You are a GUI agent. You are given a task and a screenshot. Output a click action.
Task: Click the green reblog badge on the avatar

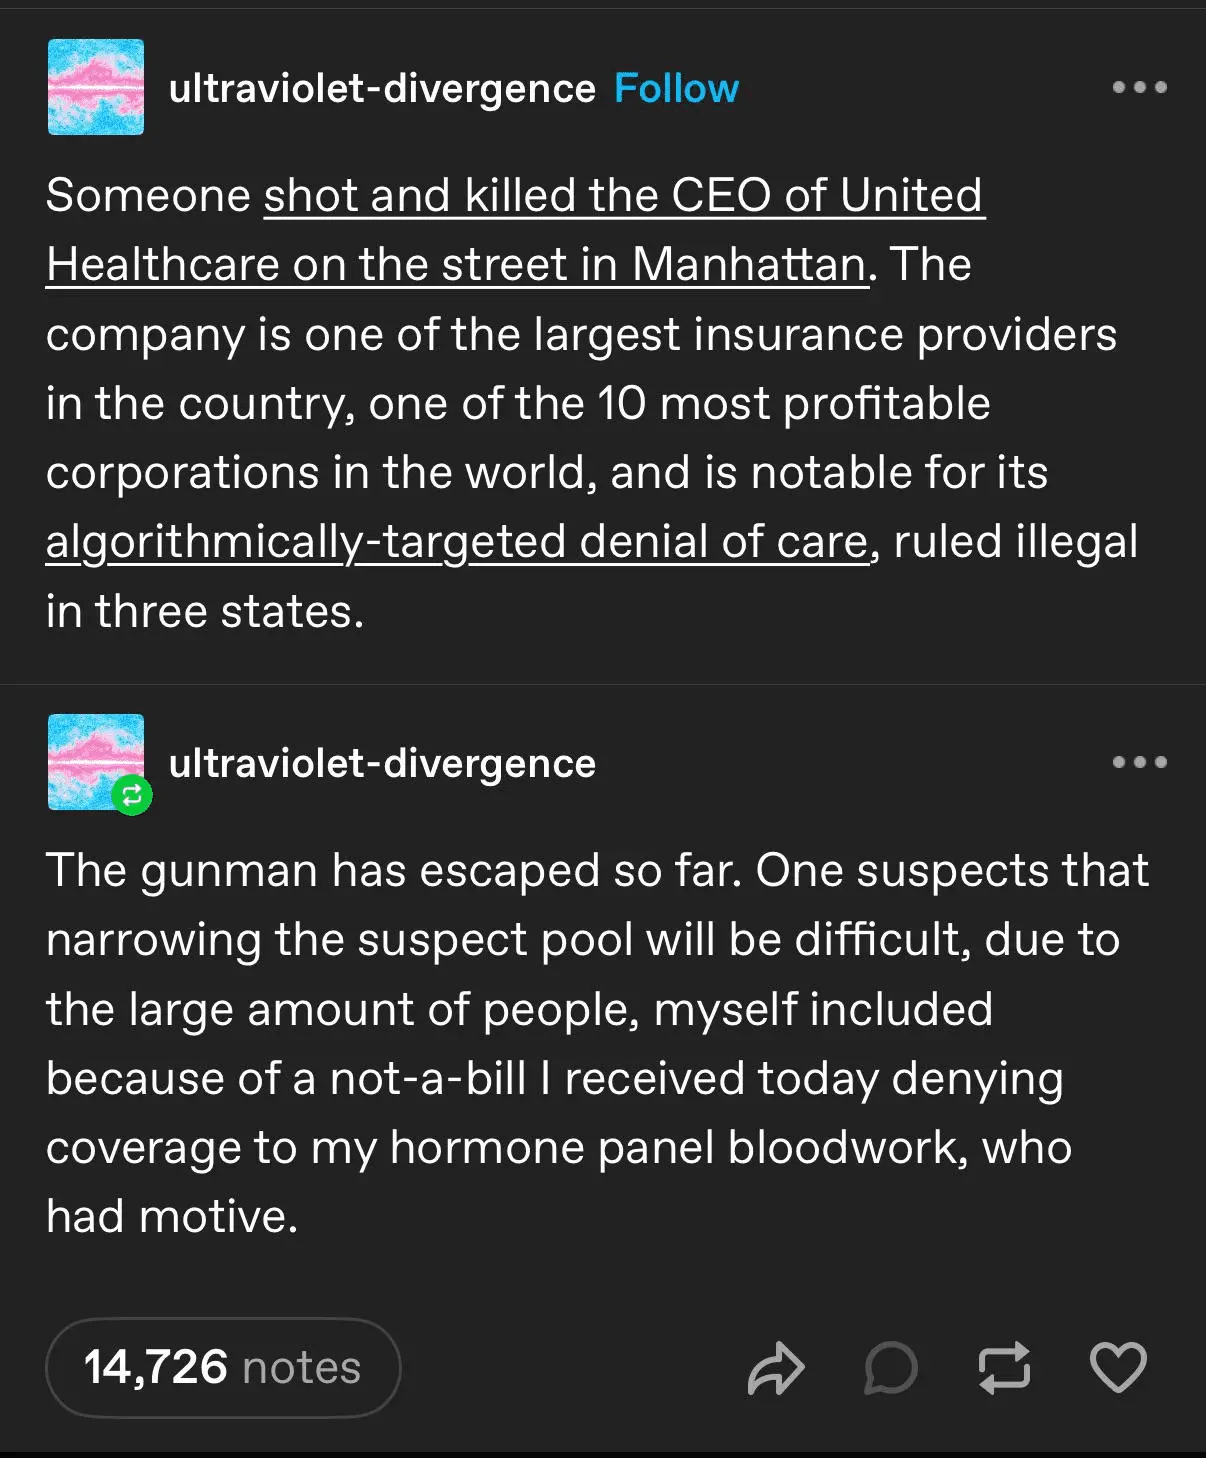(x=131, y=796)
